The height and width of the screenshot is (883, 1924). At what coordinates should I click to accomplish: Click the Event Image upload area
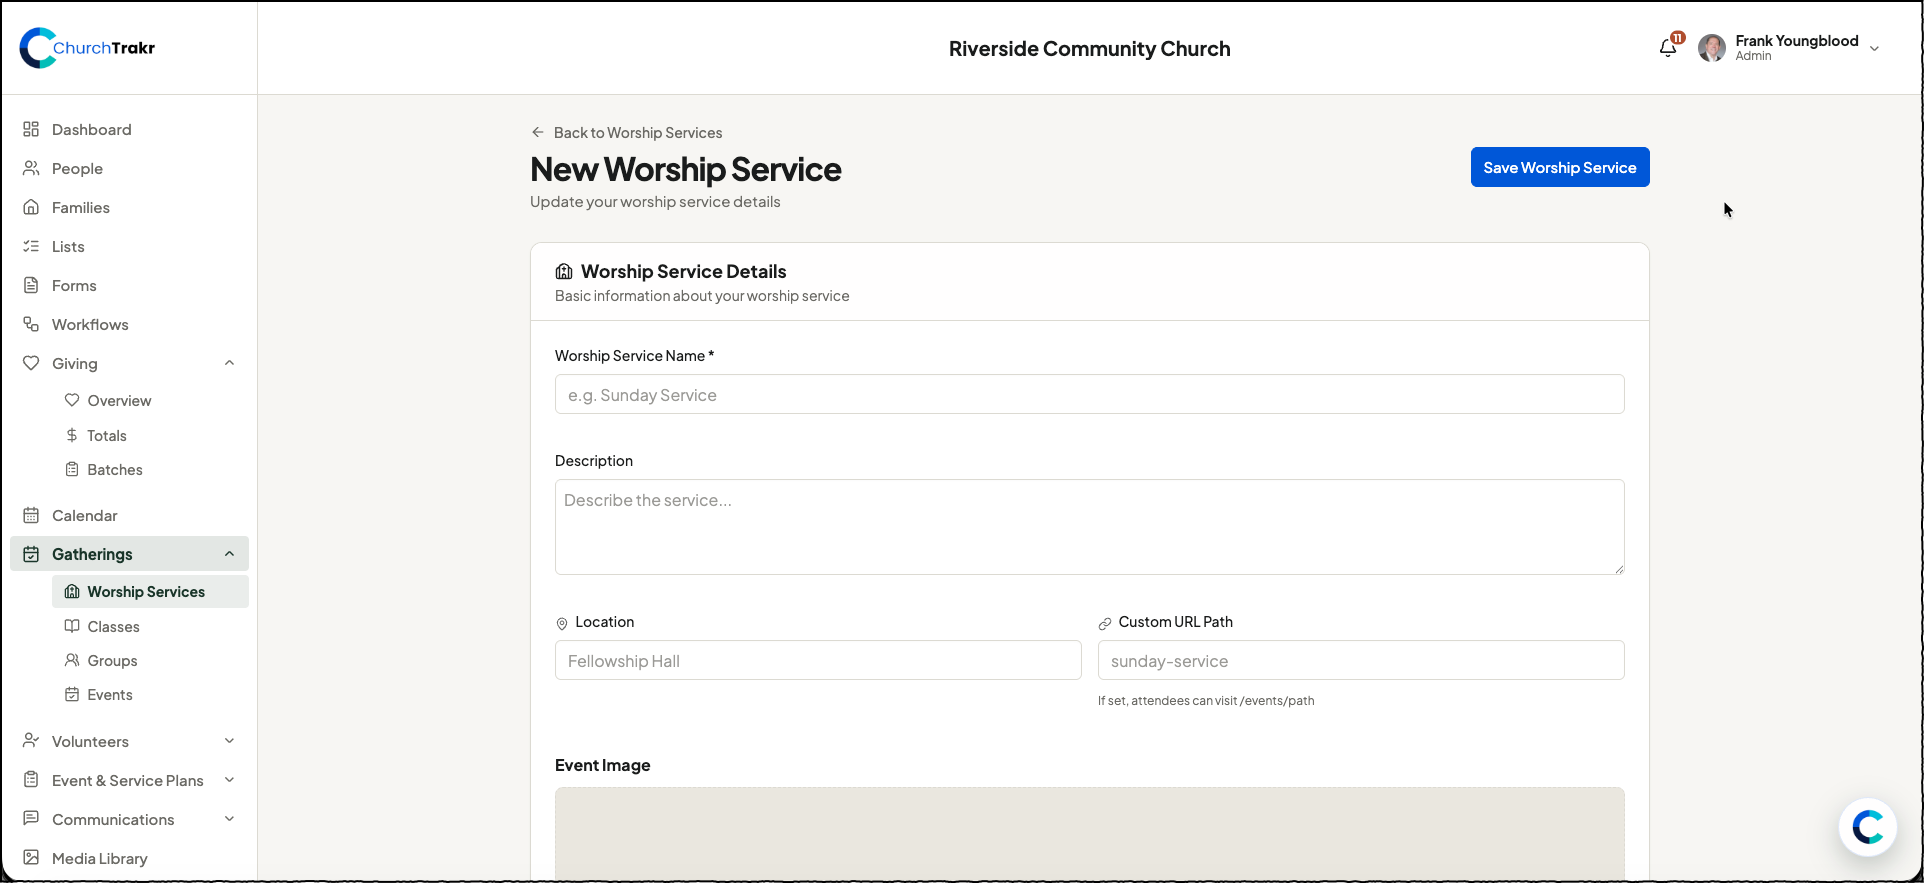tap(1089, 834)
